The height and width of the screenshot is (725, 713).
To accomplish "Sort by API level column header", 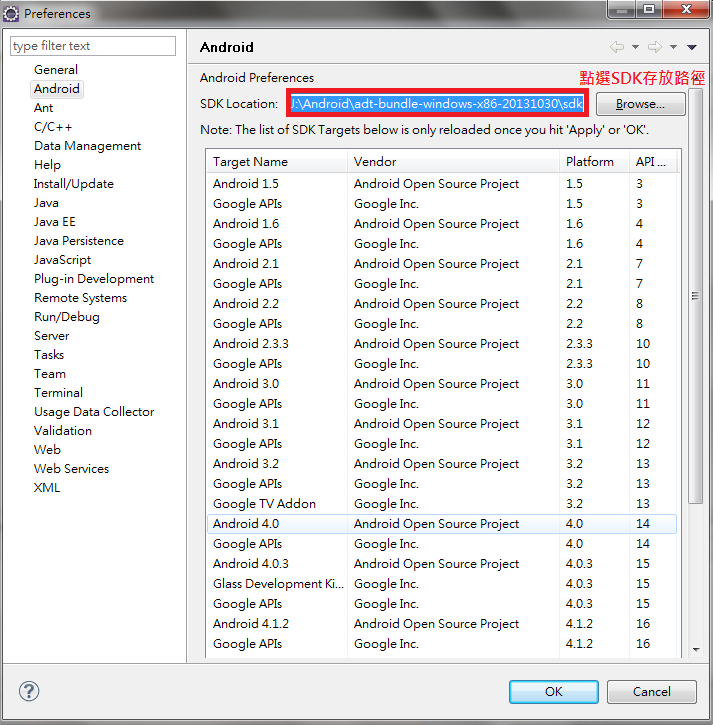I will click(x=653, y=161).
